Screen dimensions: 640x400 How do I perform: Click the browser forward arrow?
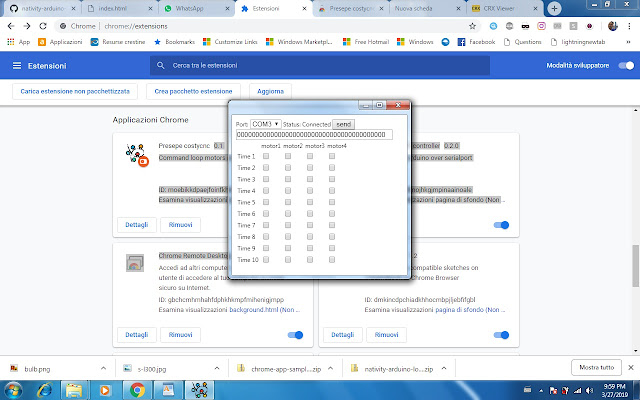coord(27,26)
